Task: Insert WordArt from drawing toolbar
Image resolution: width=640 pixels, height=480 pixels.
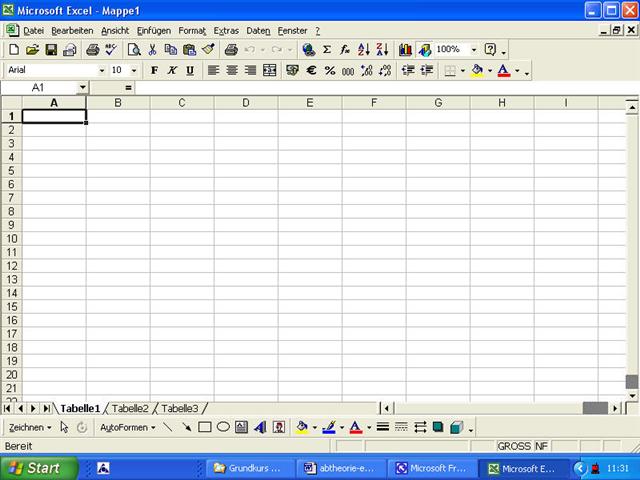Action: point(260,427)
